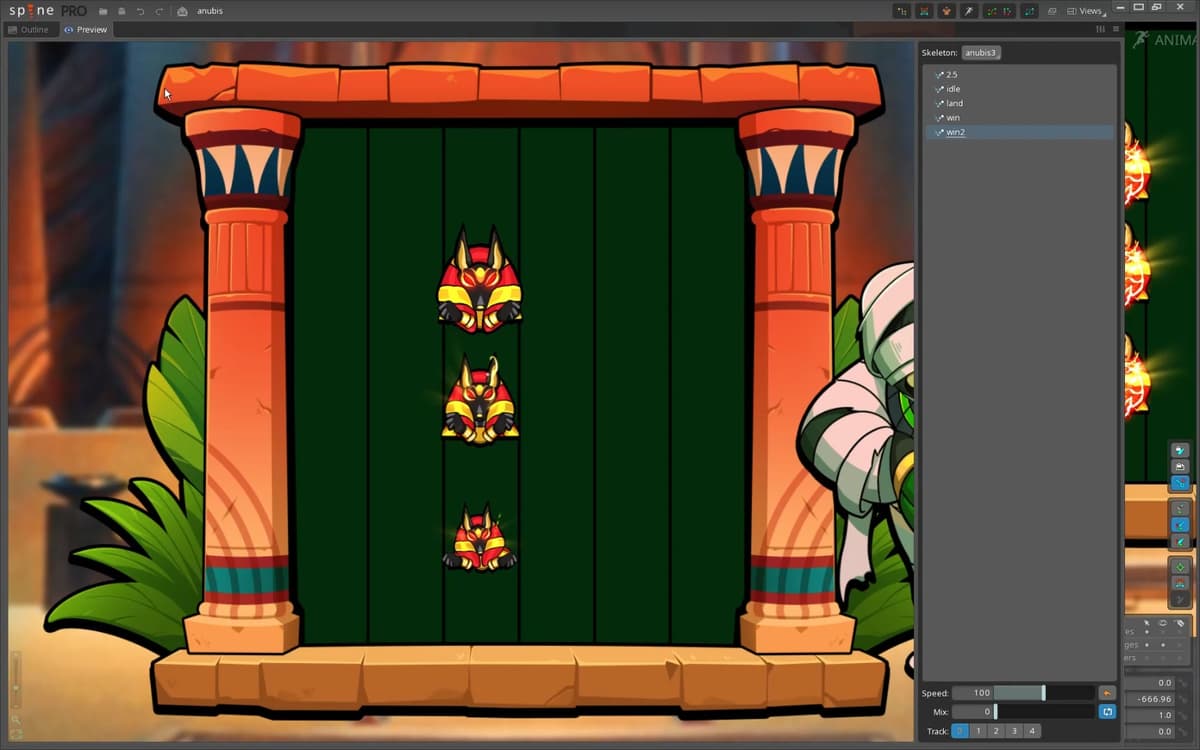Screen dimensions: 1200x750
Task: Switch to the Preview tab
Action: pos(85,30)
